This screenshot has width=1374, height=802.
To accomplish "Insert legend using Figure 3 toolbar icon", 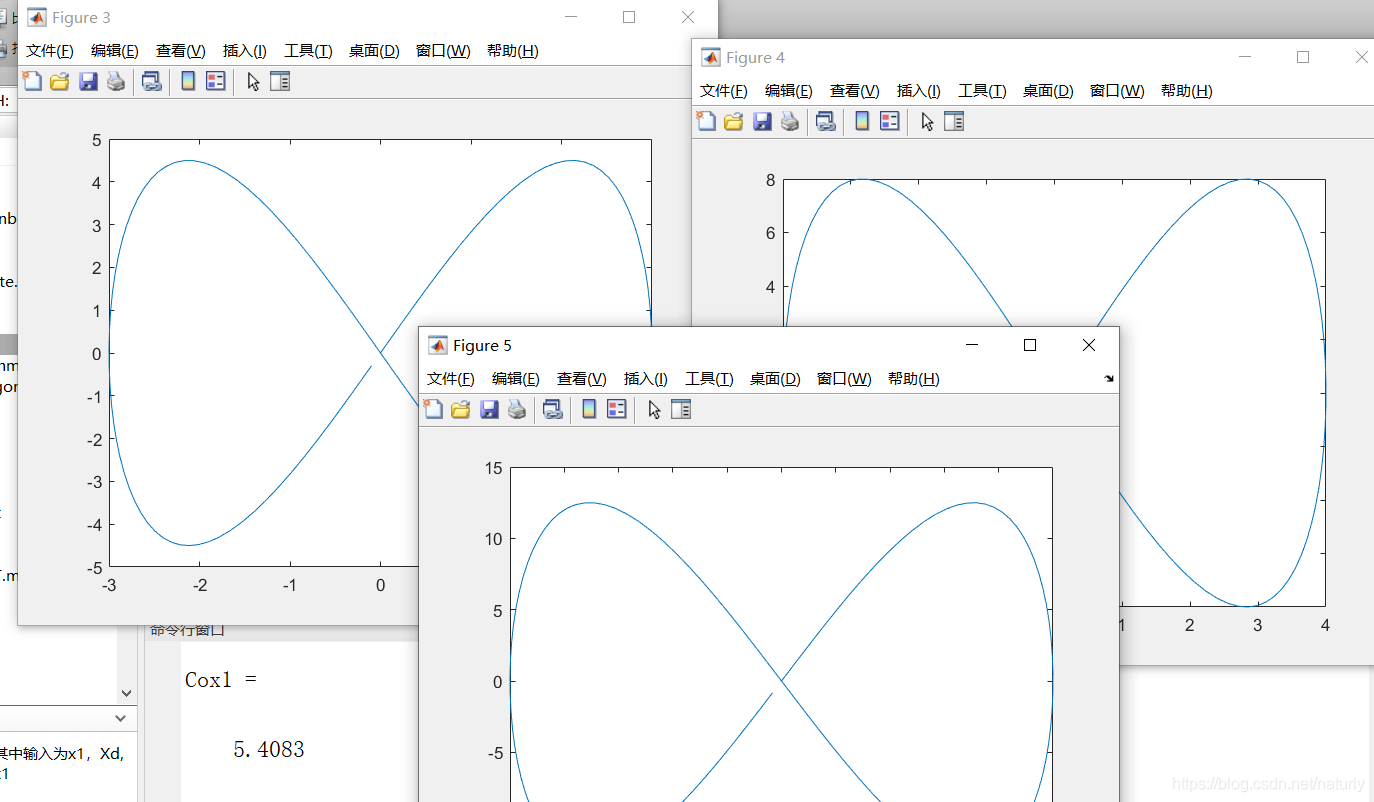I will click(216, 82).
